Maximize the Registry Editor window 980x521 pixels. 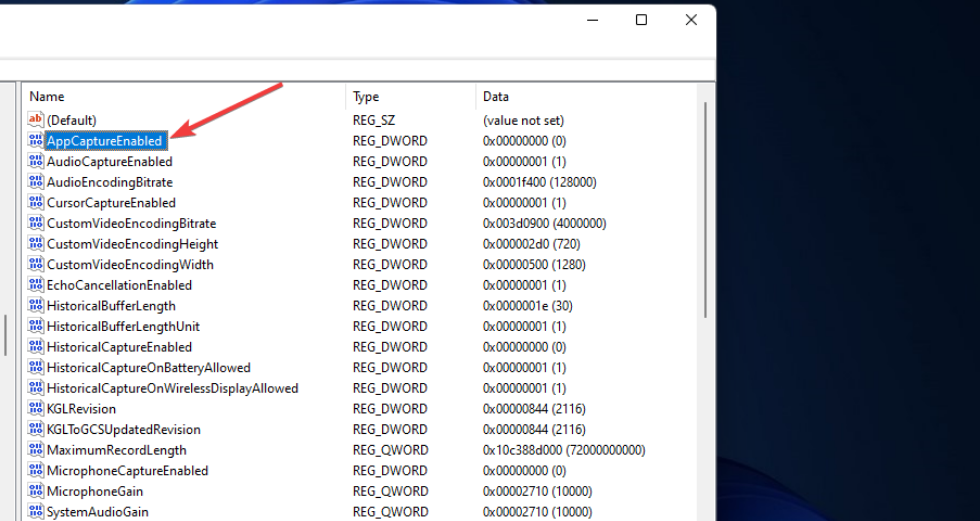(x=641, y=20)
